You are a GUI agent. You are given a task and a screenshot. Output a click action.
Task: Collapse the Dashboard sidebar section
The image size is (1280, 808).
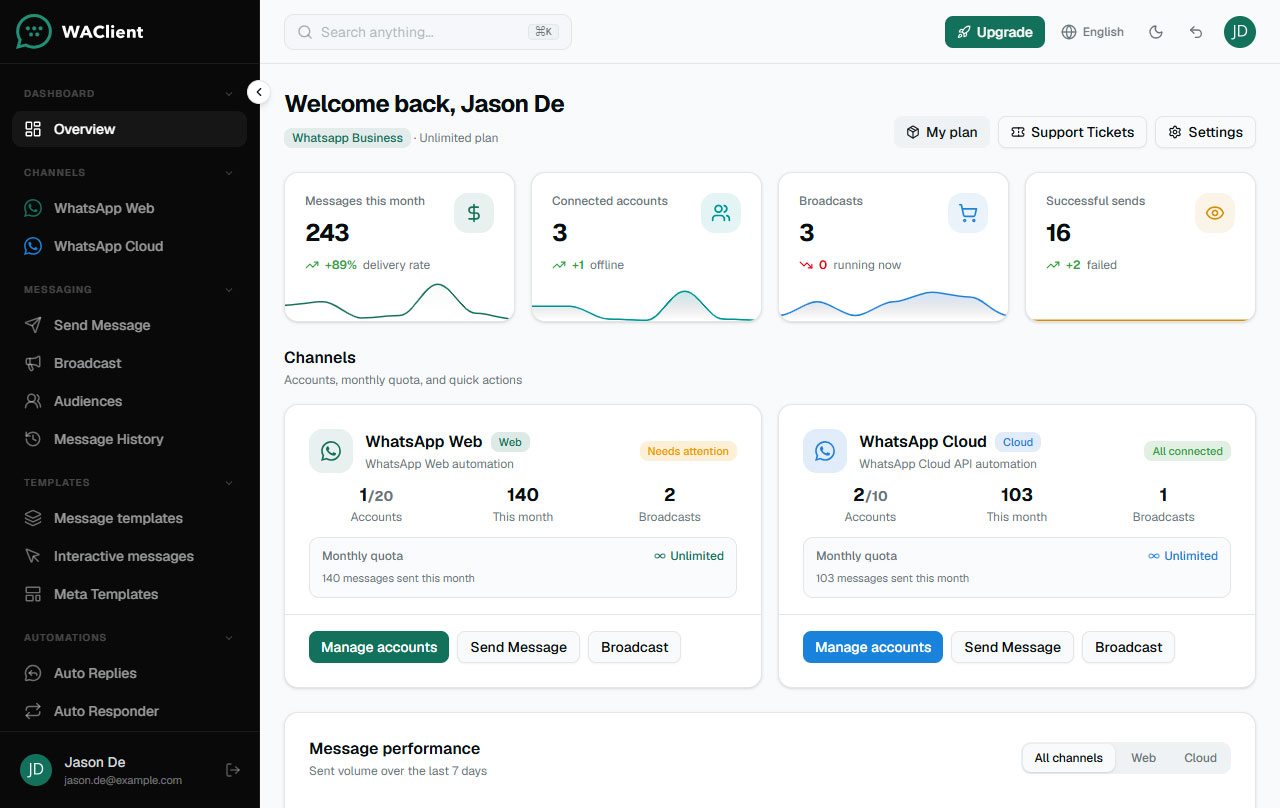(229, 94)
